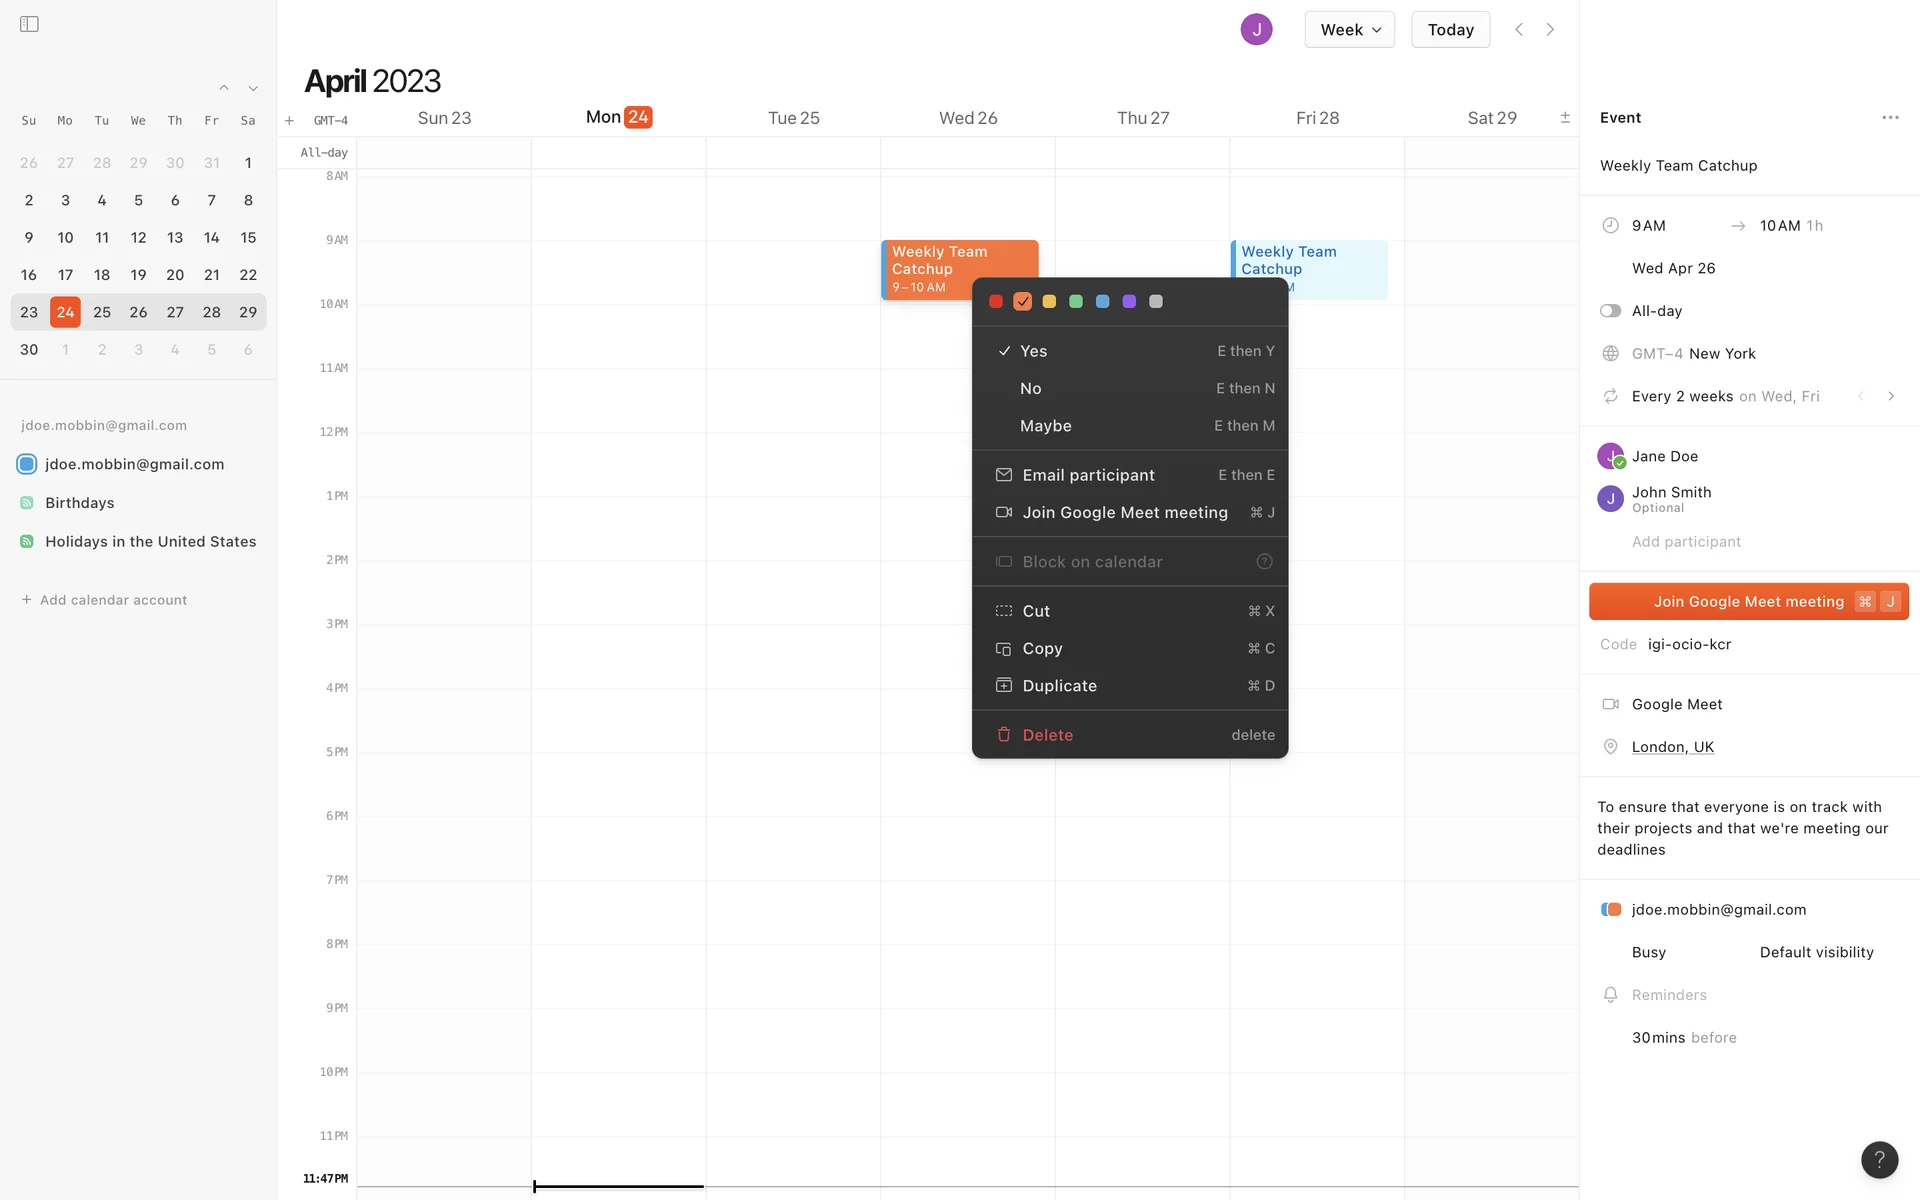Click the purple J profile avatar
The height and width of the screenshot is (1200, 1920).
pos(1256,29)
